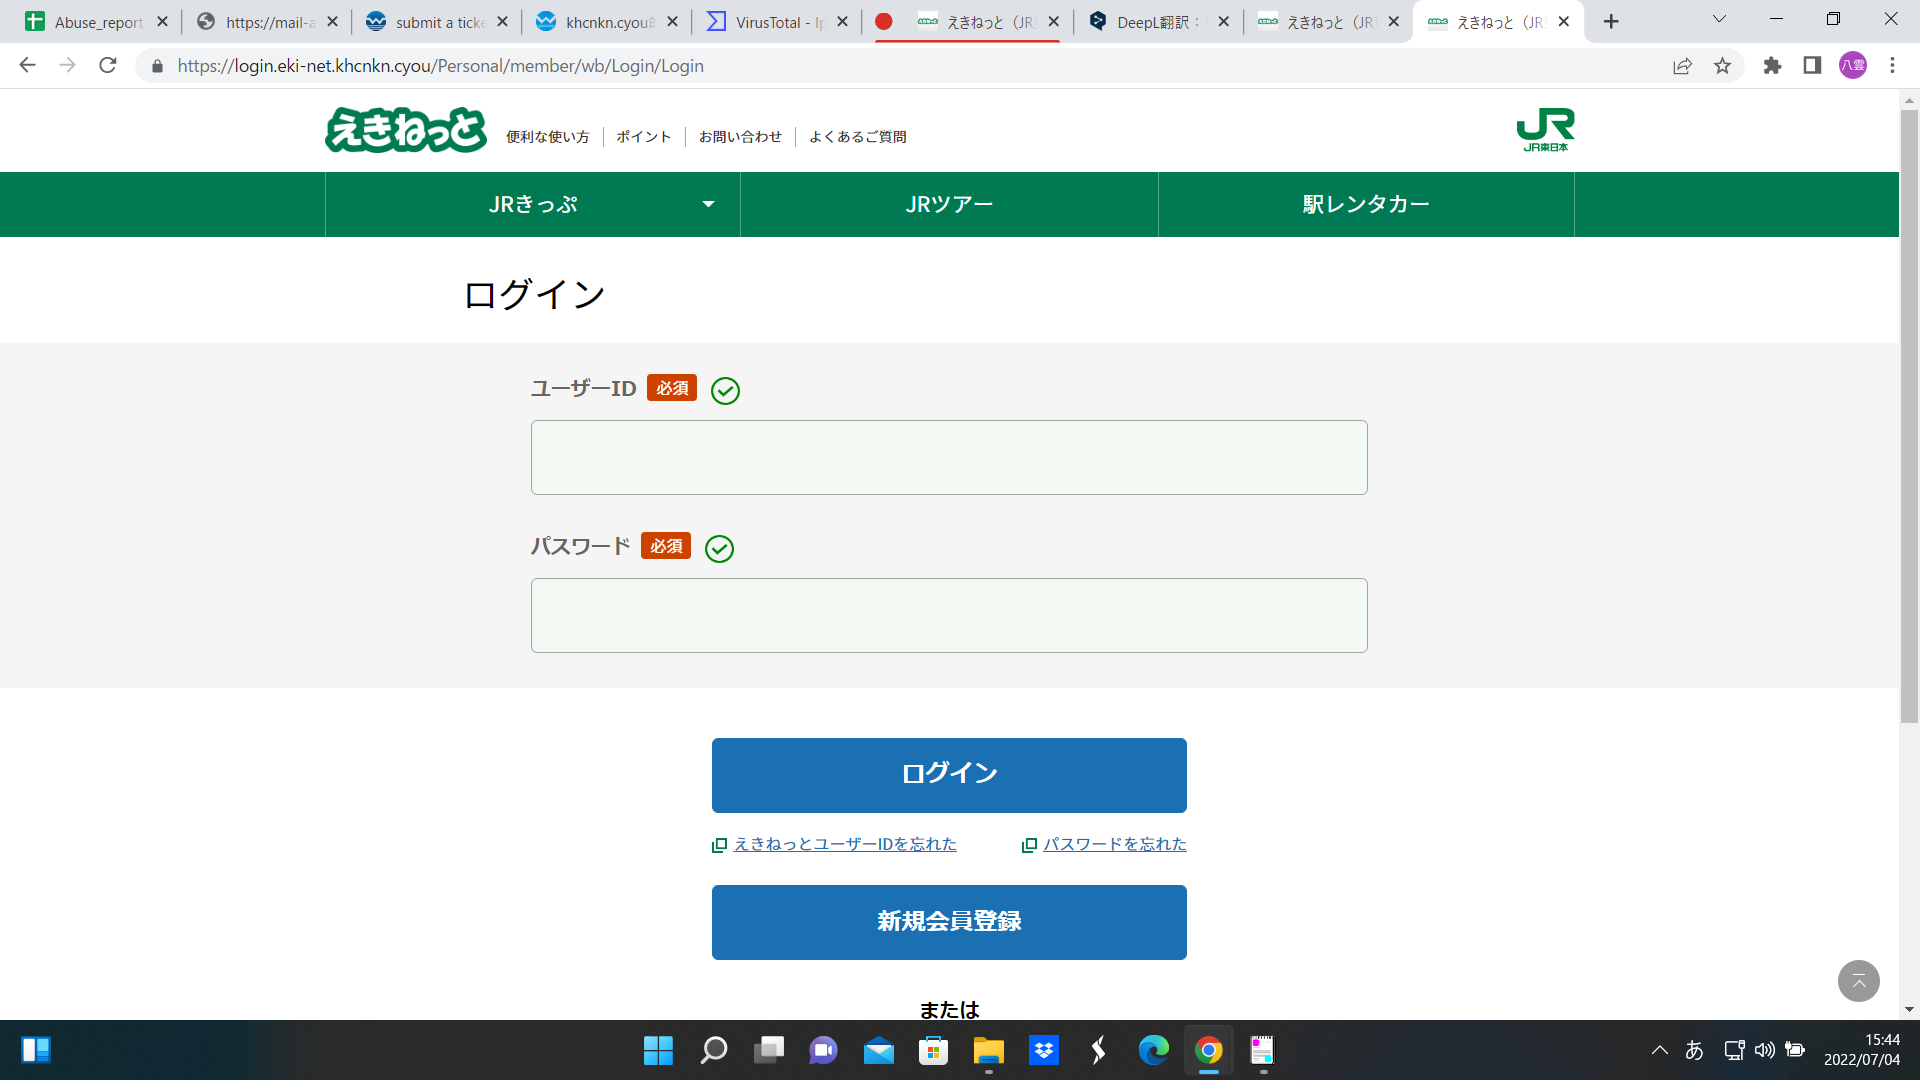Click the えきねっと logo
The width and height of the screenshot is (1920, 1080).
(x=405, y=130)
